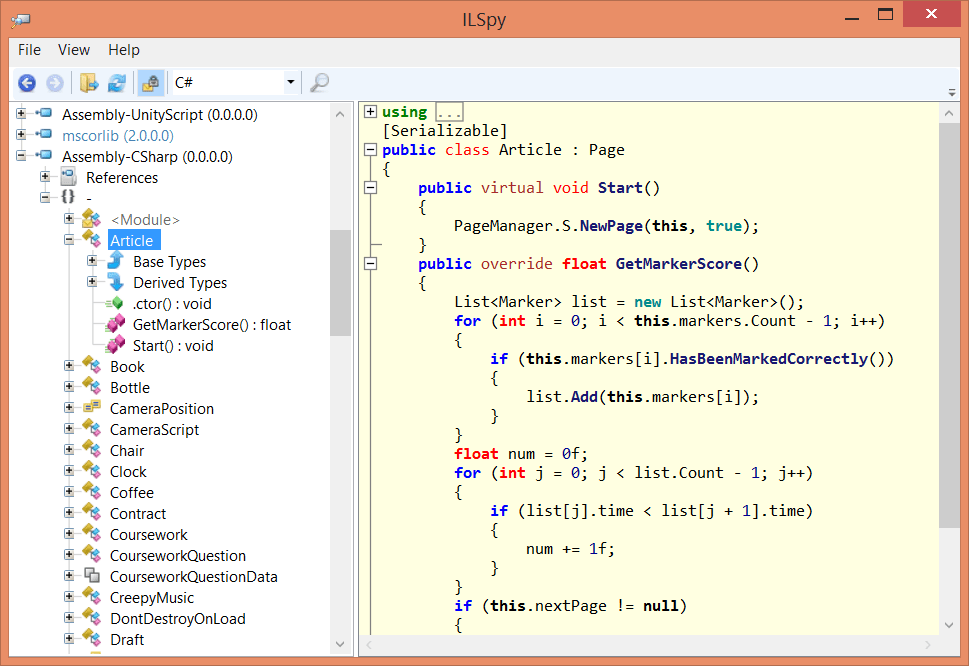Click the tree panel vertical scrollbar thumb
This screenshot has width=969, height=666.
pyautogui.click(x=340, y=282)
